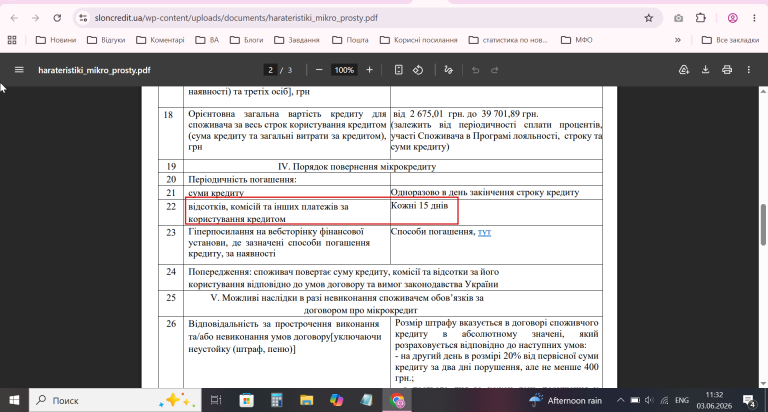
Task: Undo the last PDF annotation
Action: point(475,70)
